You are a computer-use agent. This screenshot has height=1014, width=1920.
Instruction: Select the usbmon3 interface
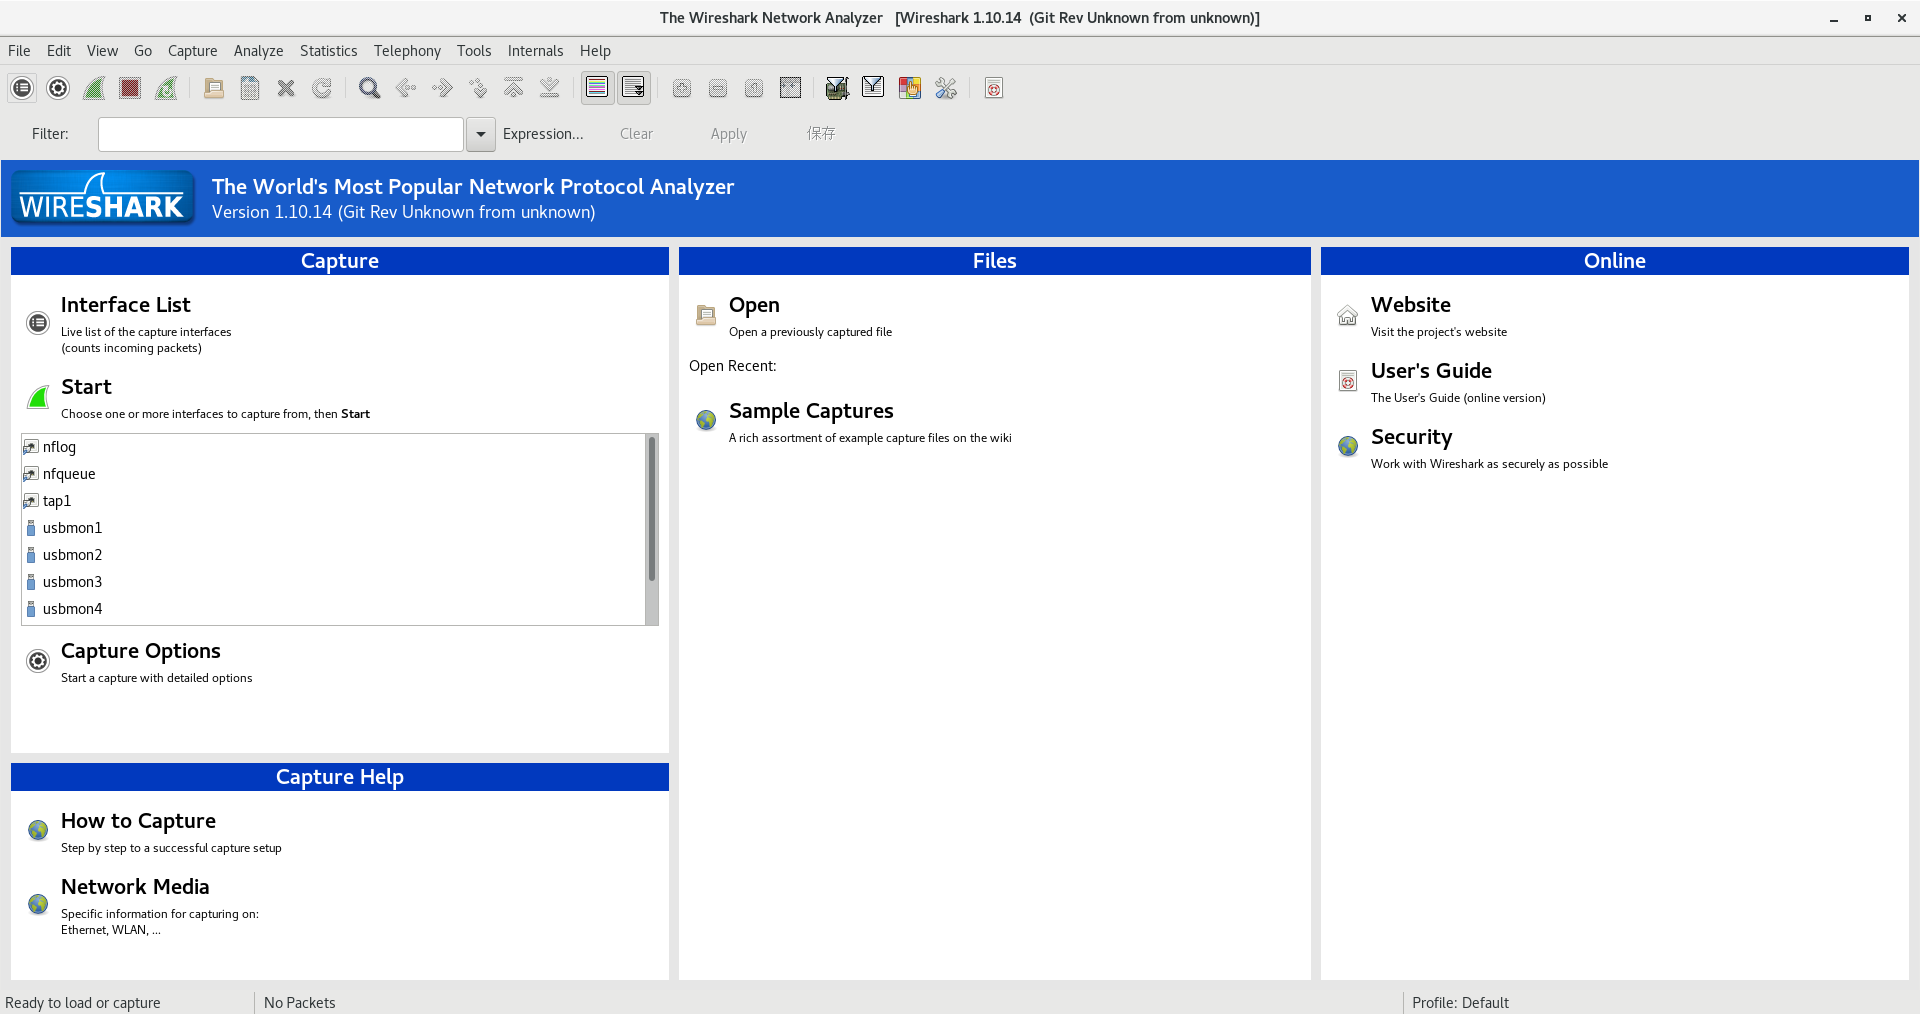[x=334, y=582]
